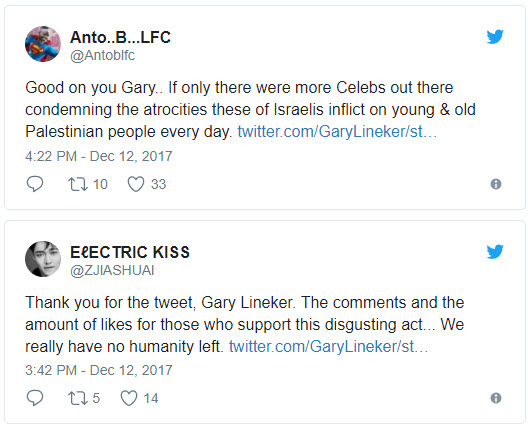This screenshot has width=528, height=425.
Task: Click Twitter bird logo on second tweet
Action: point(495,251)
